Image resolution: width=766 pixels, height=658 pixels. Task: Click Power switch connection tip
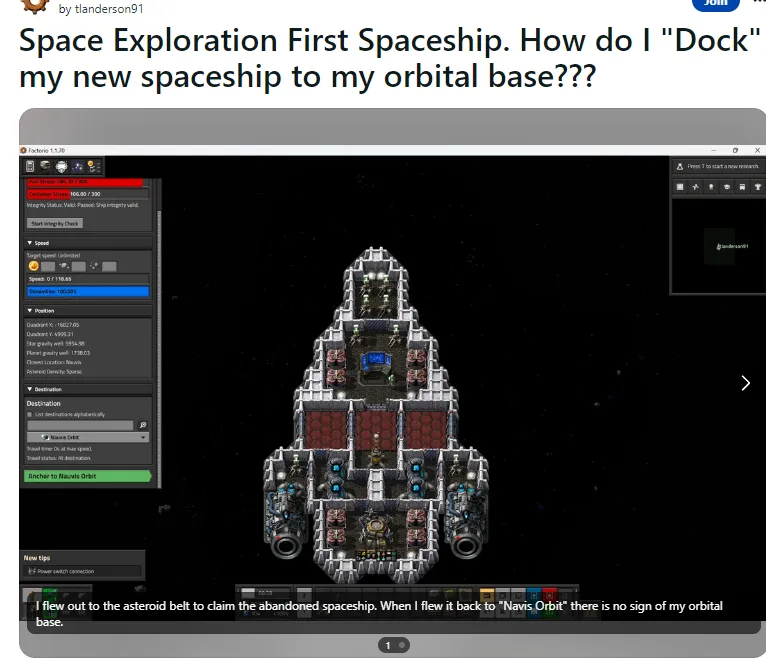tap(84, 571)
